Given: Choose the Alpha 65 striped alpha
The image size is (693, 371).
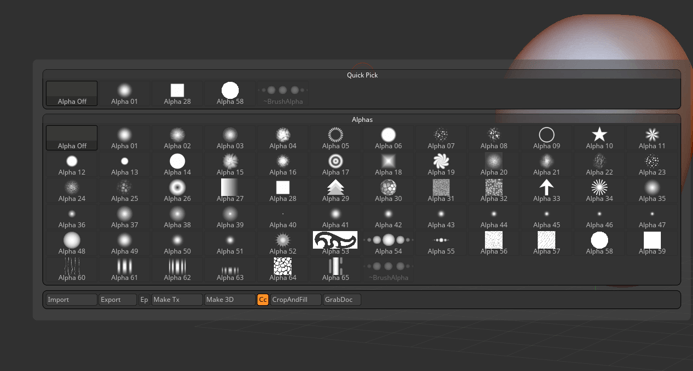Looking at the screenshot, I should [x=335, y=270].
